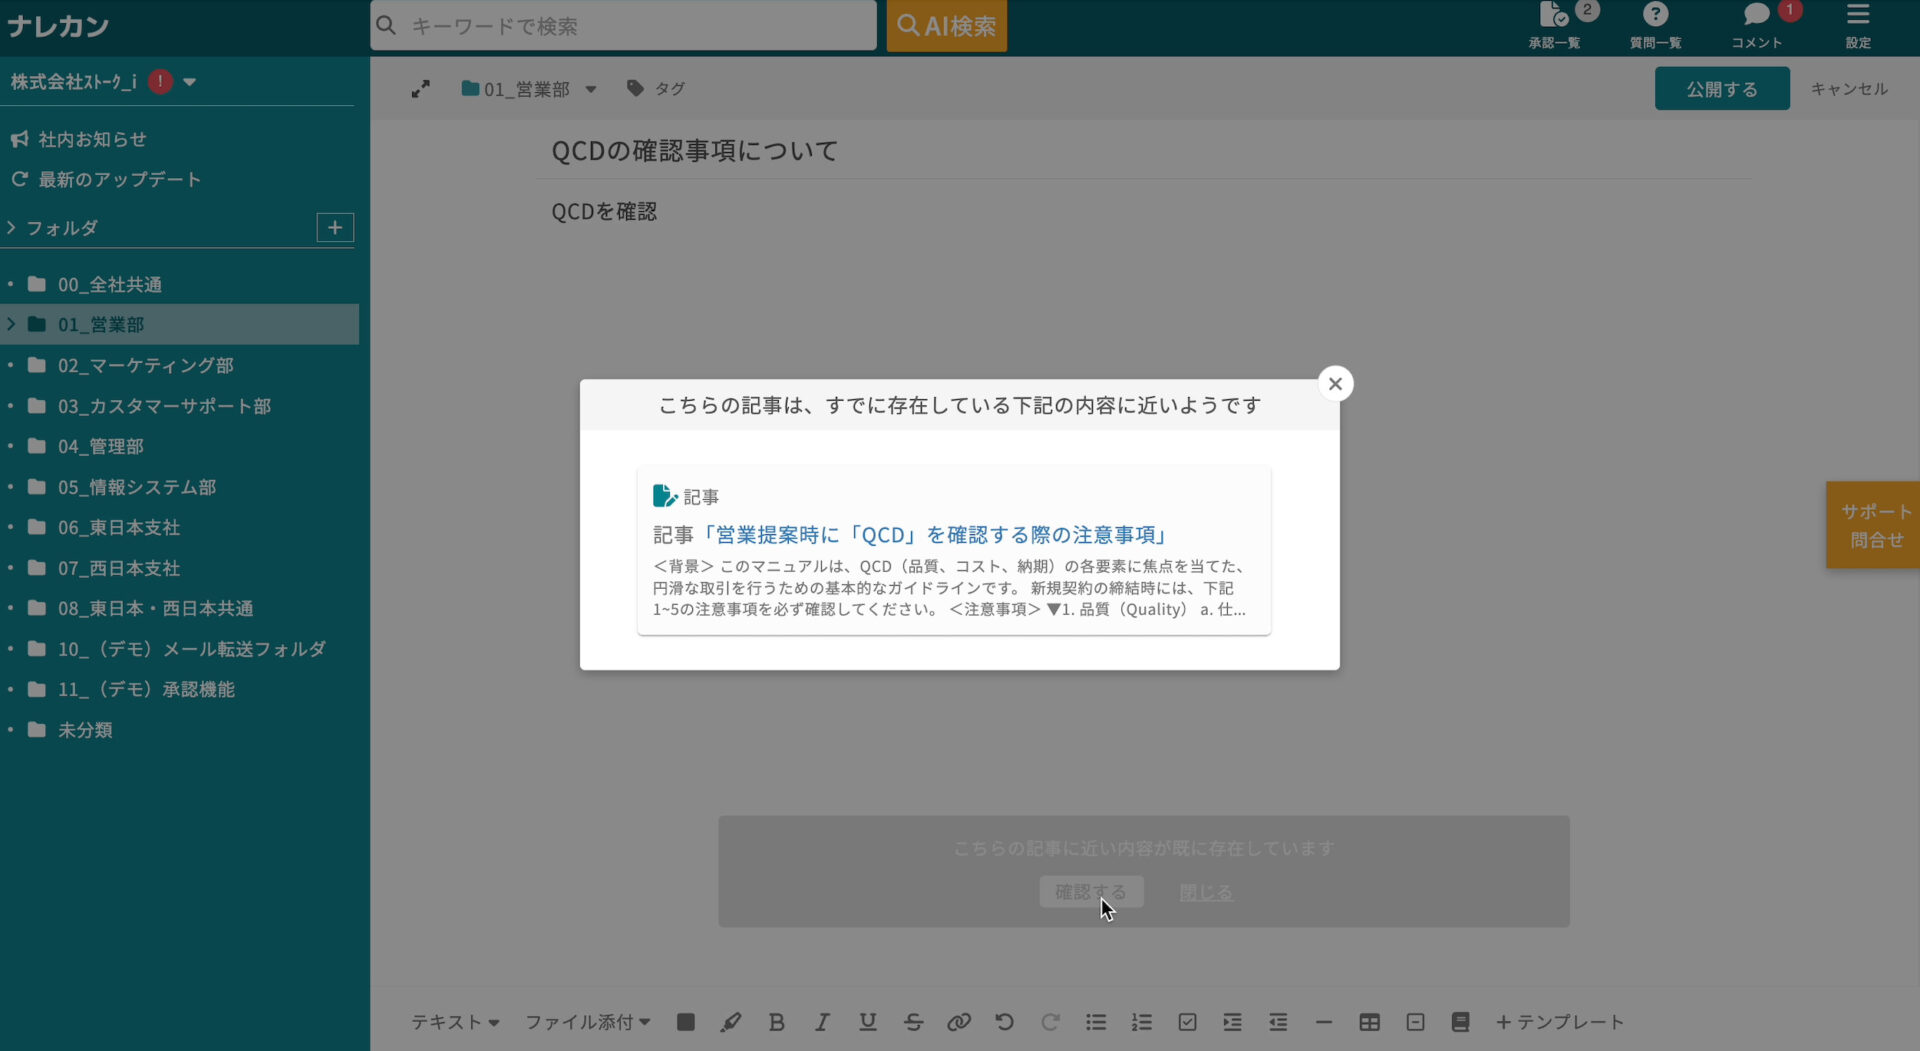The width and height of the screenshot is (1920, 1051).
Task: Open the 社内お知らせ section
Action: point(91,139)
